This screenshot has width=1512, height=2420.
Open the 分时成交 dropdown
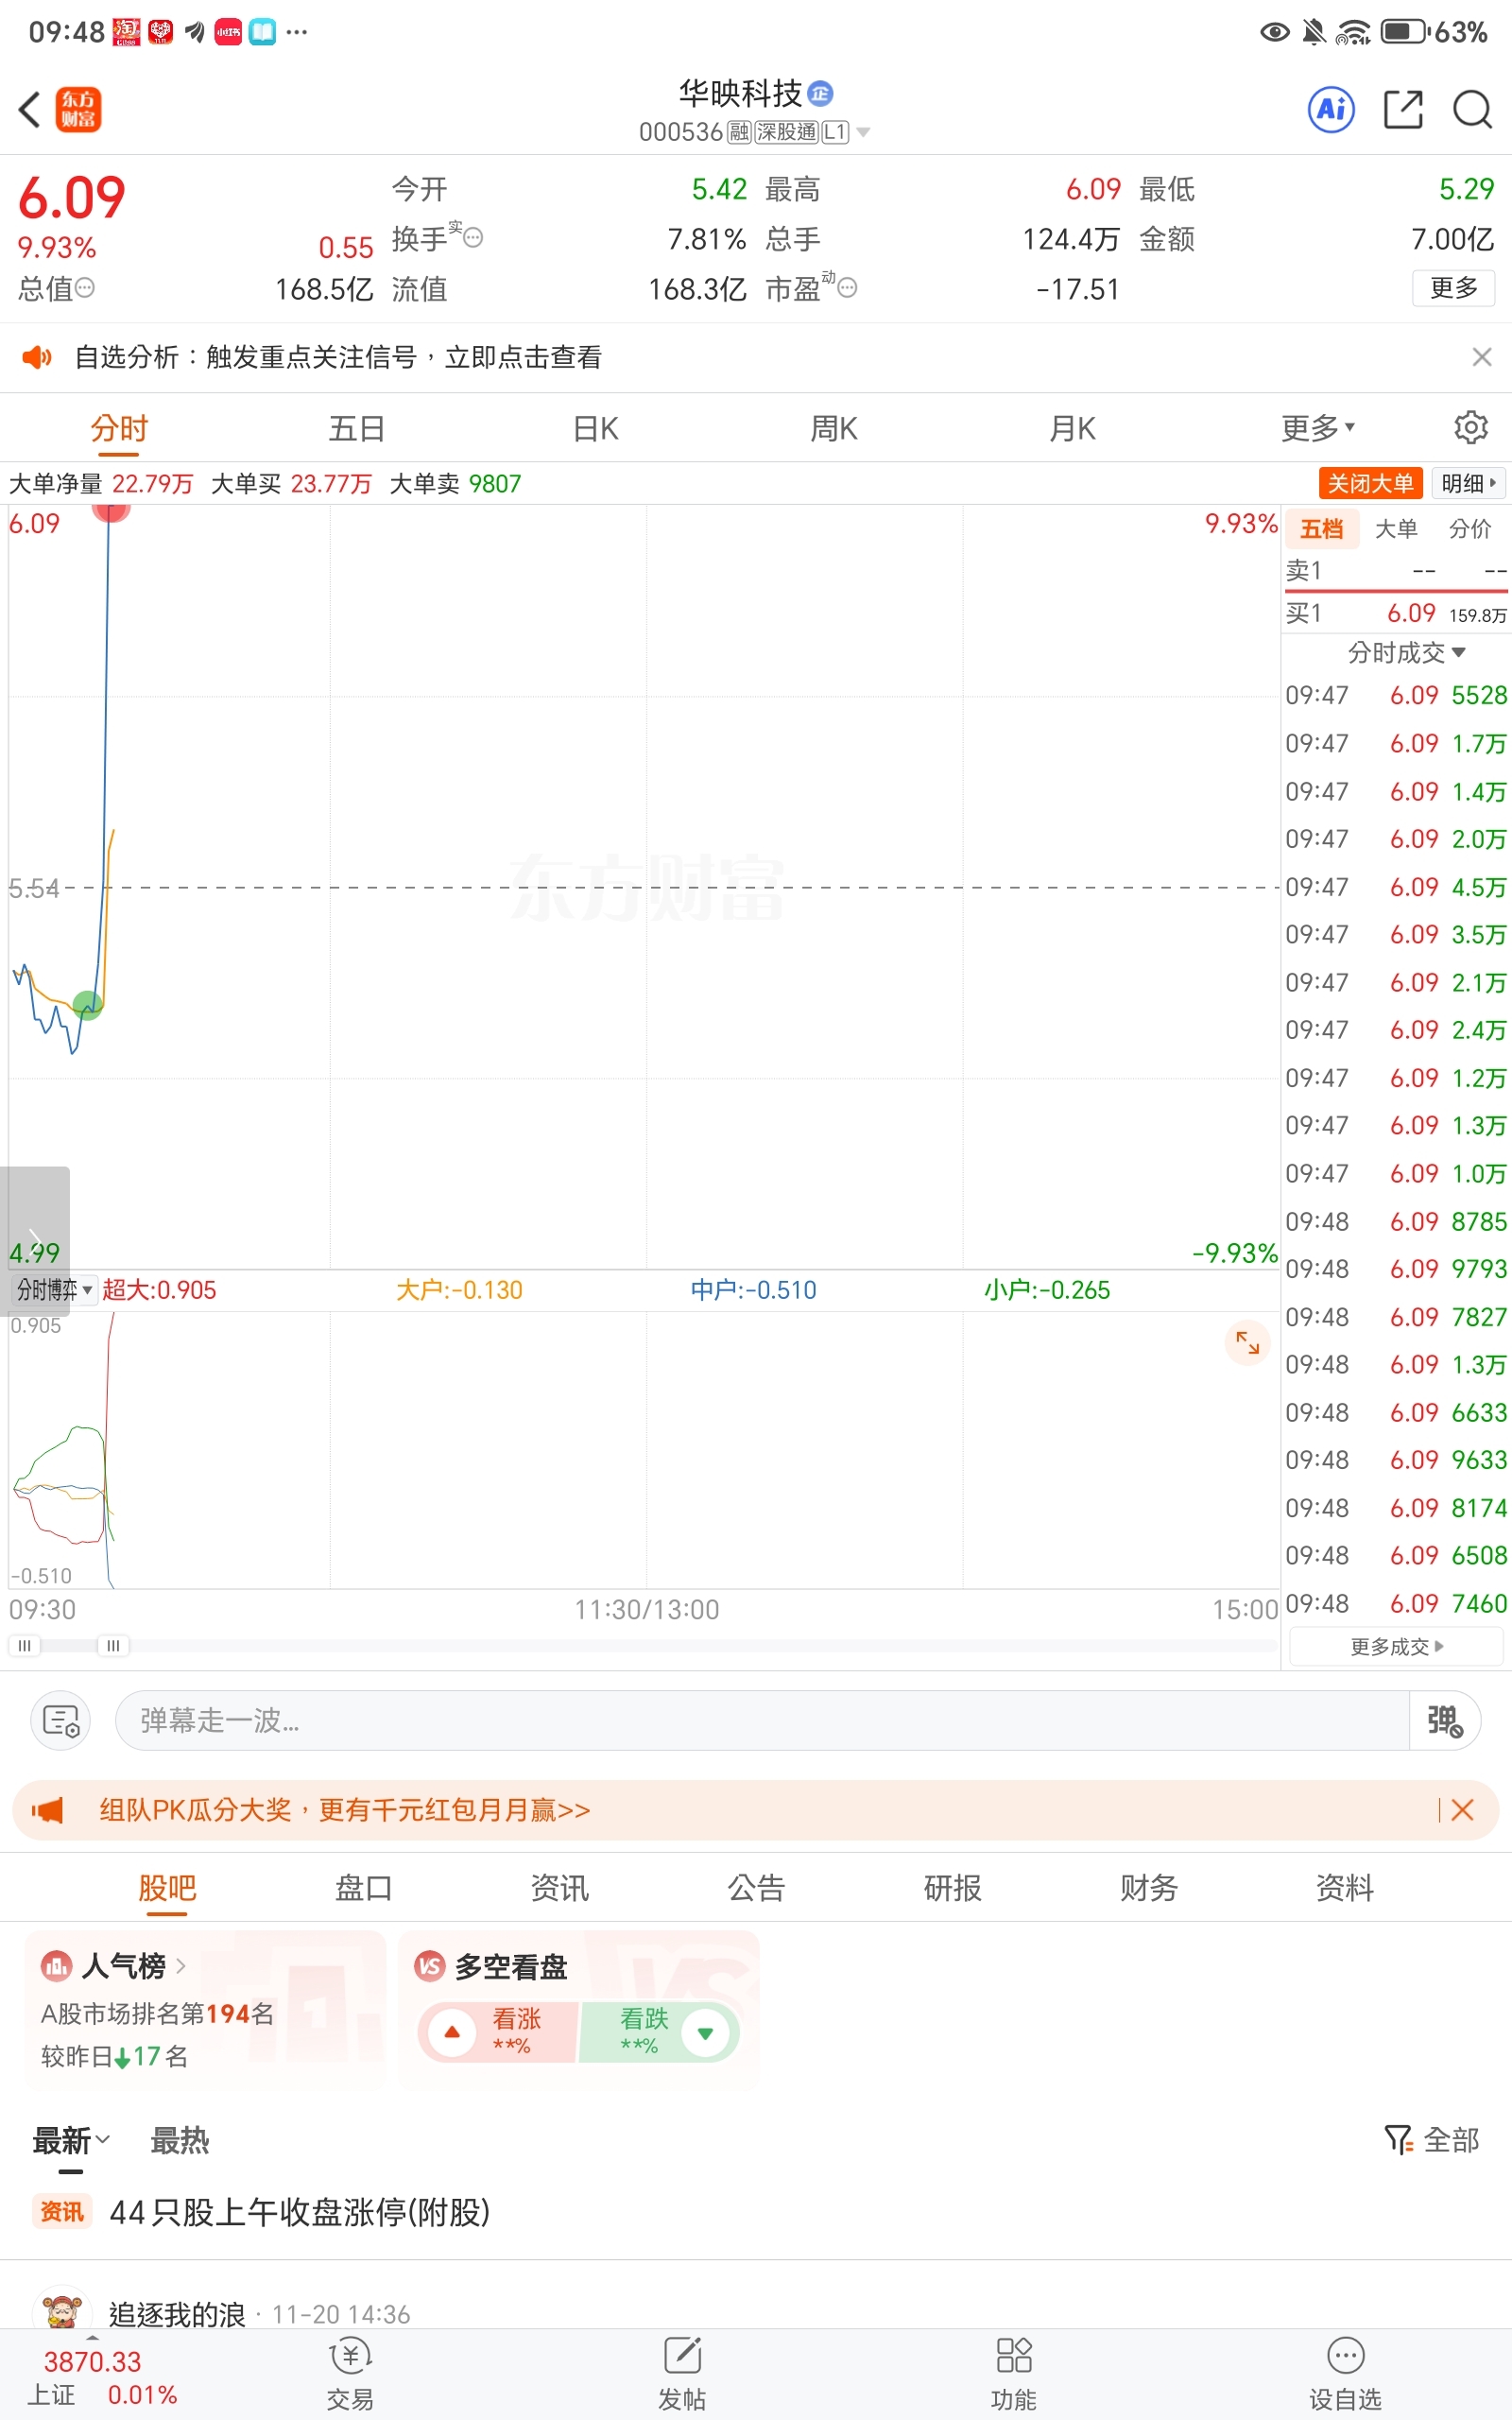tap(1406, 652)
